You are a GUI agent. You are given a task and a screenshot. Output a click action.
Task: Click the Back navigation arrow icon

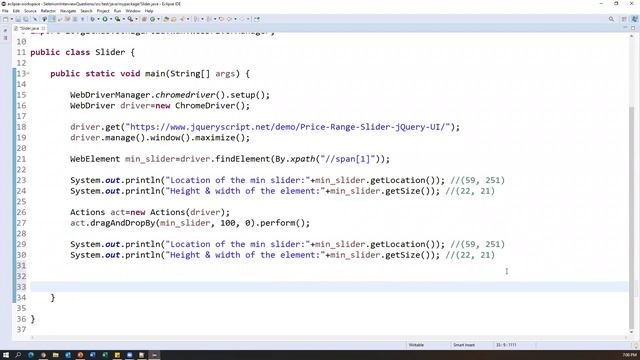[229, 19]
